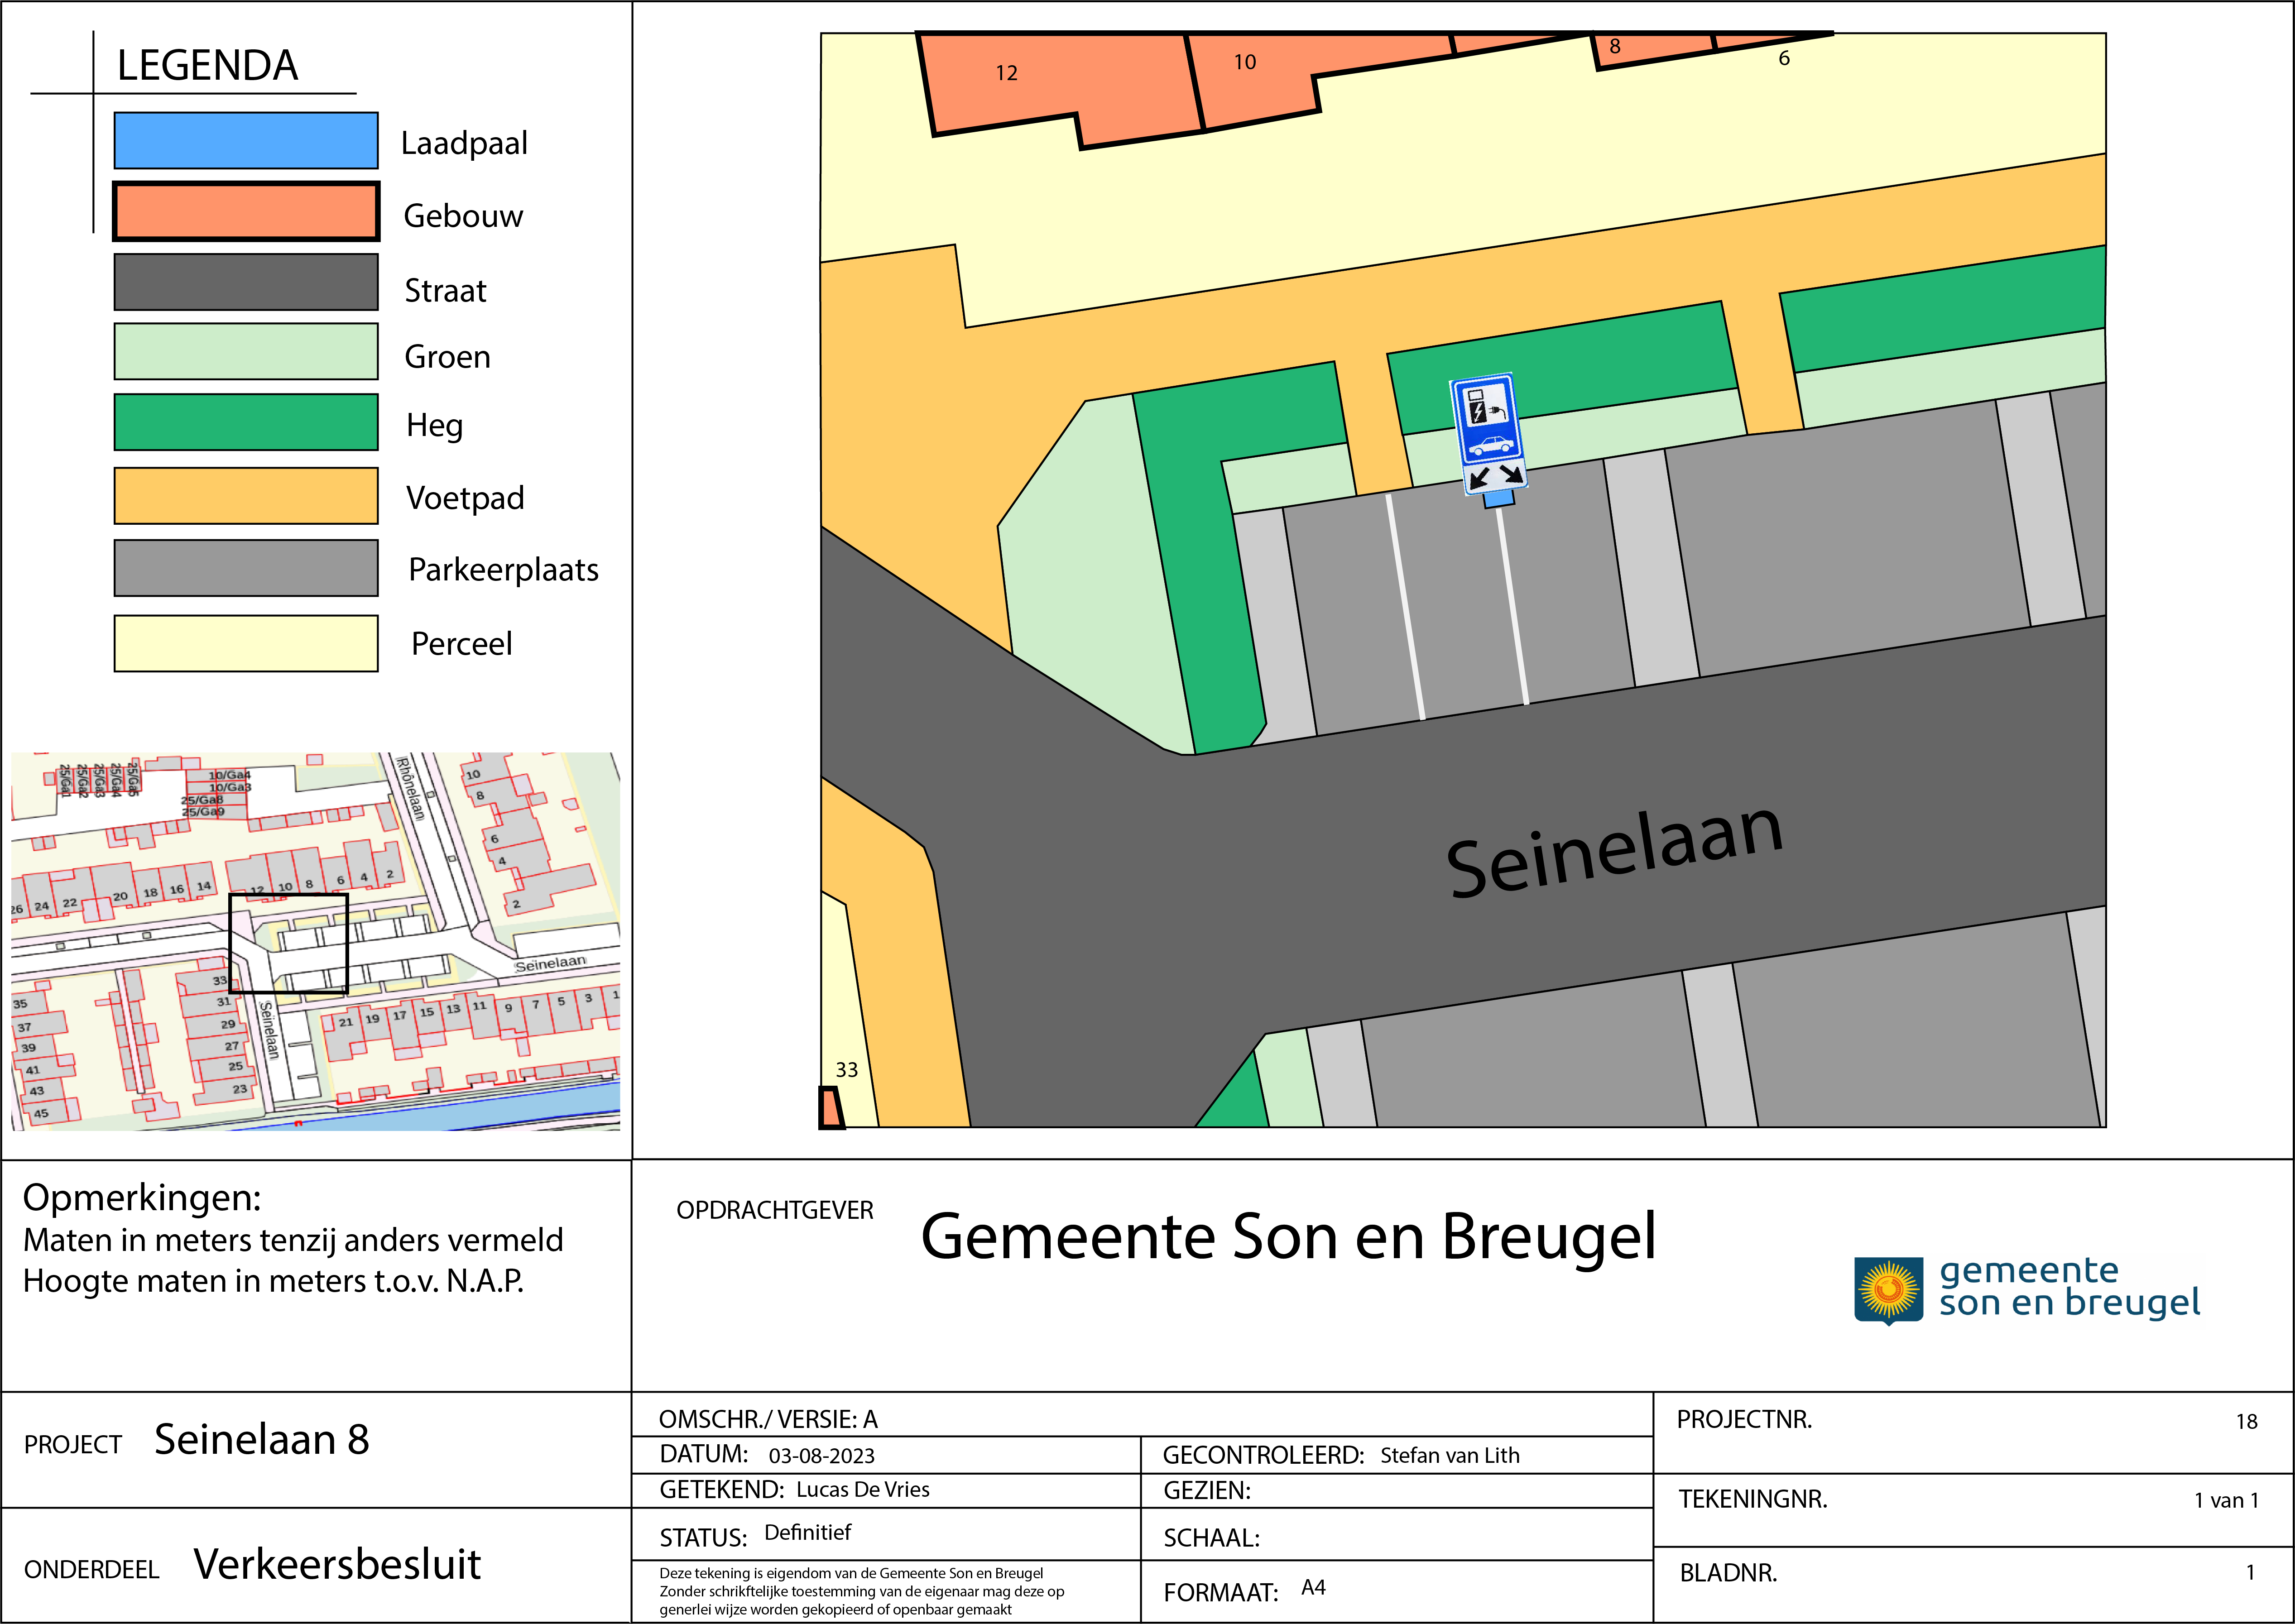Click building number 12 on the map
The width and height of the screenshot is (2295, 1624).
point(1006,73)
